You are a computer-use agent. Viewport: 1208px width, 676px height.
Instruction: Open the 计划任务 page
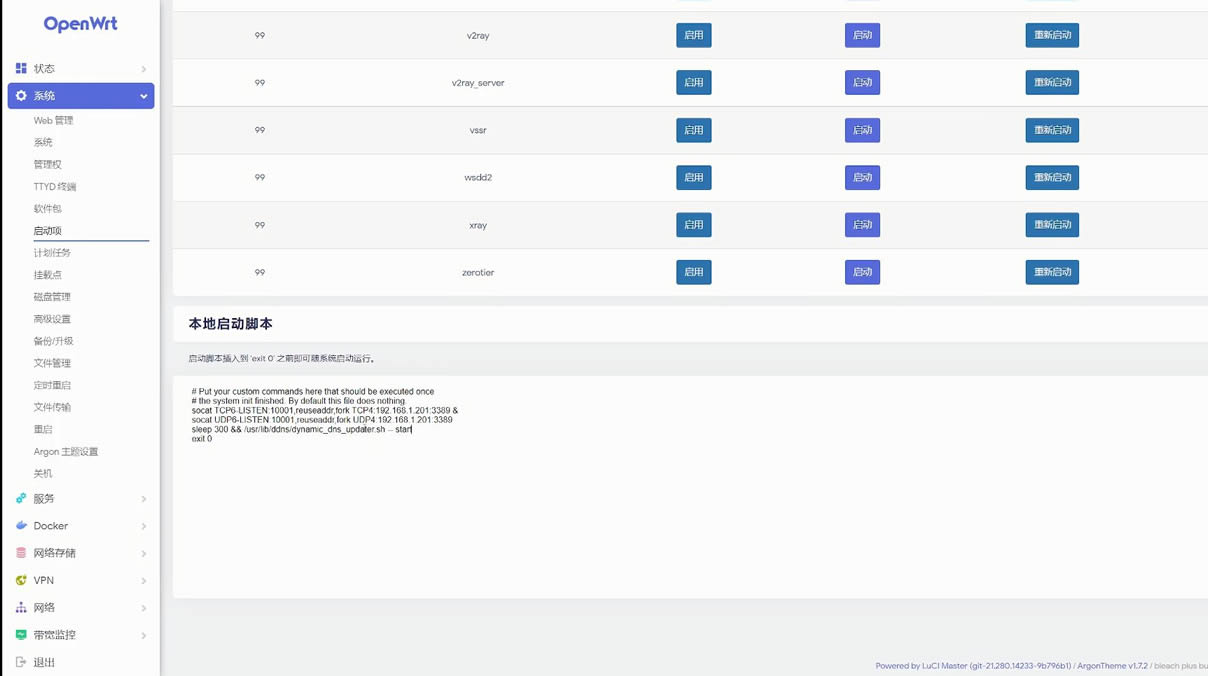[x=52, y=252]
